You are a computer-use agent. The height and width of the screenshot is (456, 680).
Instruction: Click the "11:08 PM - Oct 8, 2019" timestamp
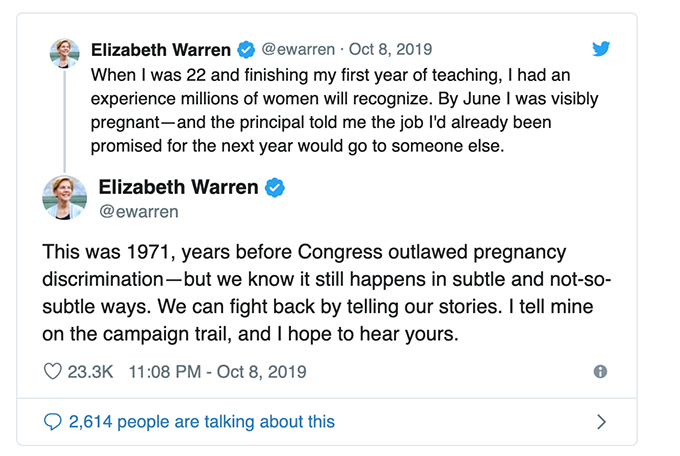[x=217, y=371]
